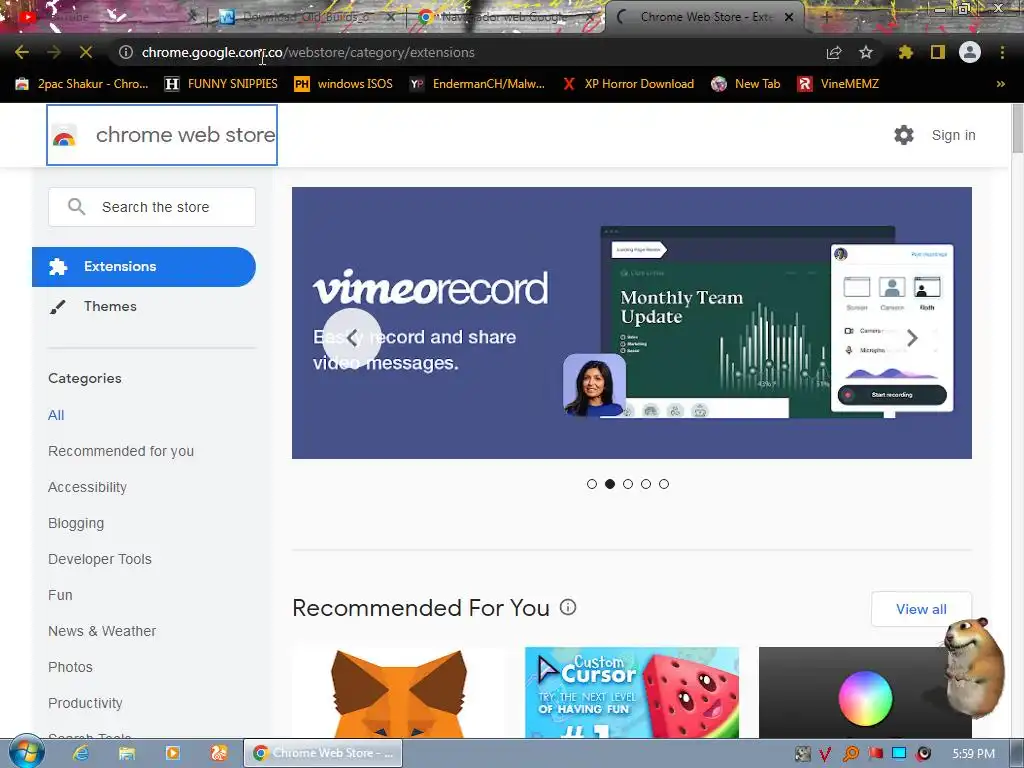This screenshot has height=768, width=1024.
Task: Select the fifth carousel dot
Action: point(664,484)
